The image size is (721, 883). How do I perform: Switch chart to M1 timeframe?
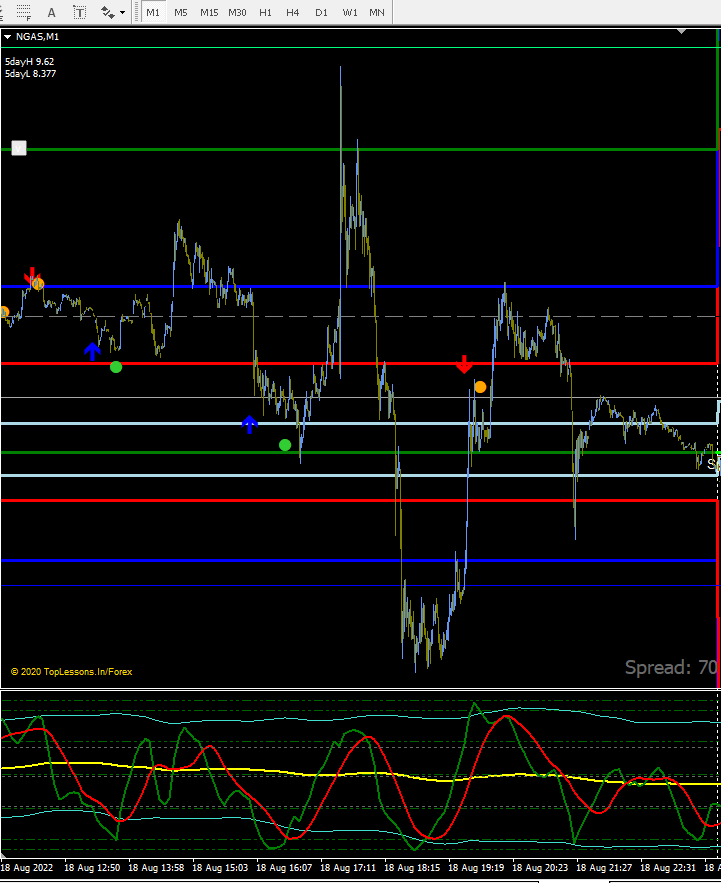(153, 12)
